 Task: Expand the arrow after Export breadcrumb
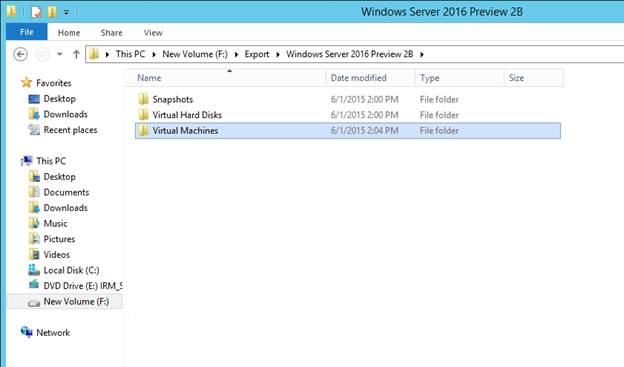click(x=278, y=55)
